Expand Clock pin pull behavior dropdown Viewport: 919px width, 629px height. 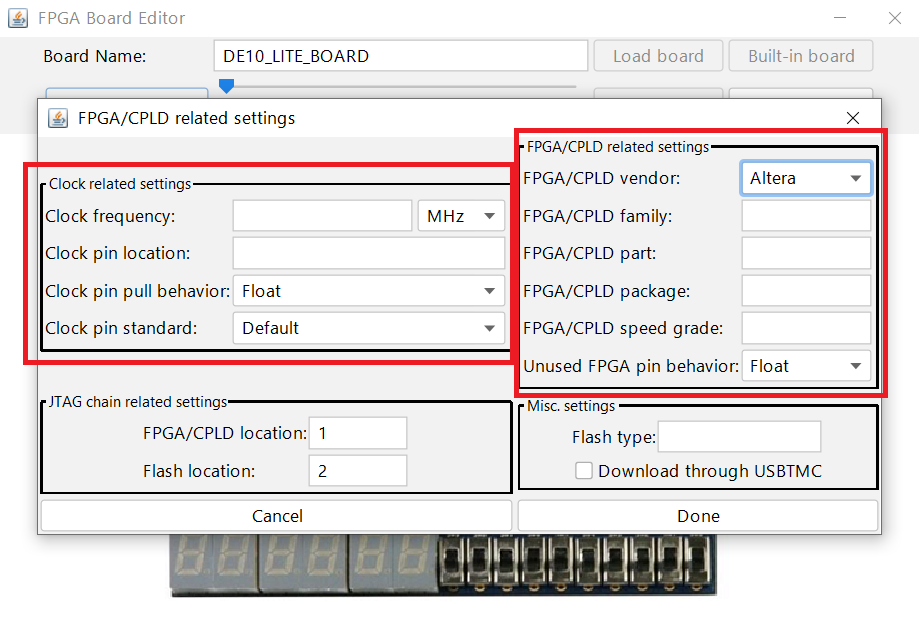pyautogui.click(x=368, y=291)
